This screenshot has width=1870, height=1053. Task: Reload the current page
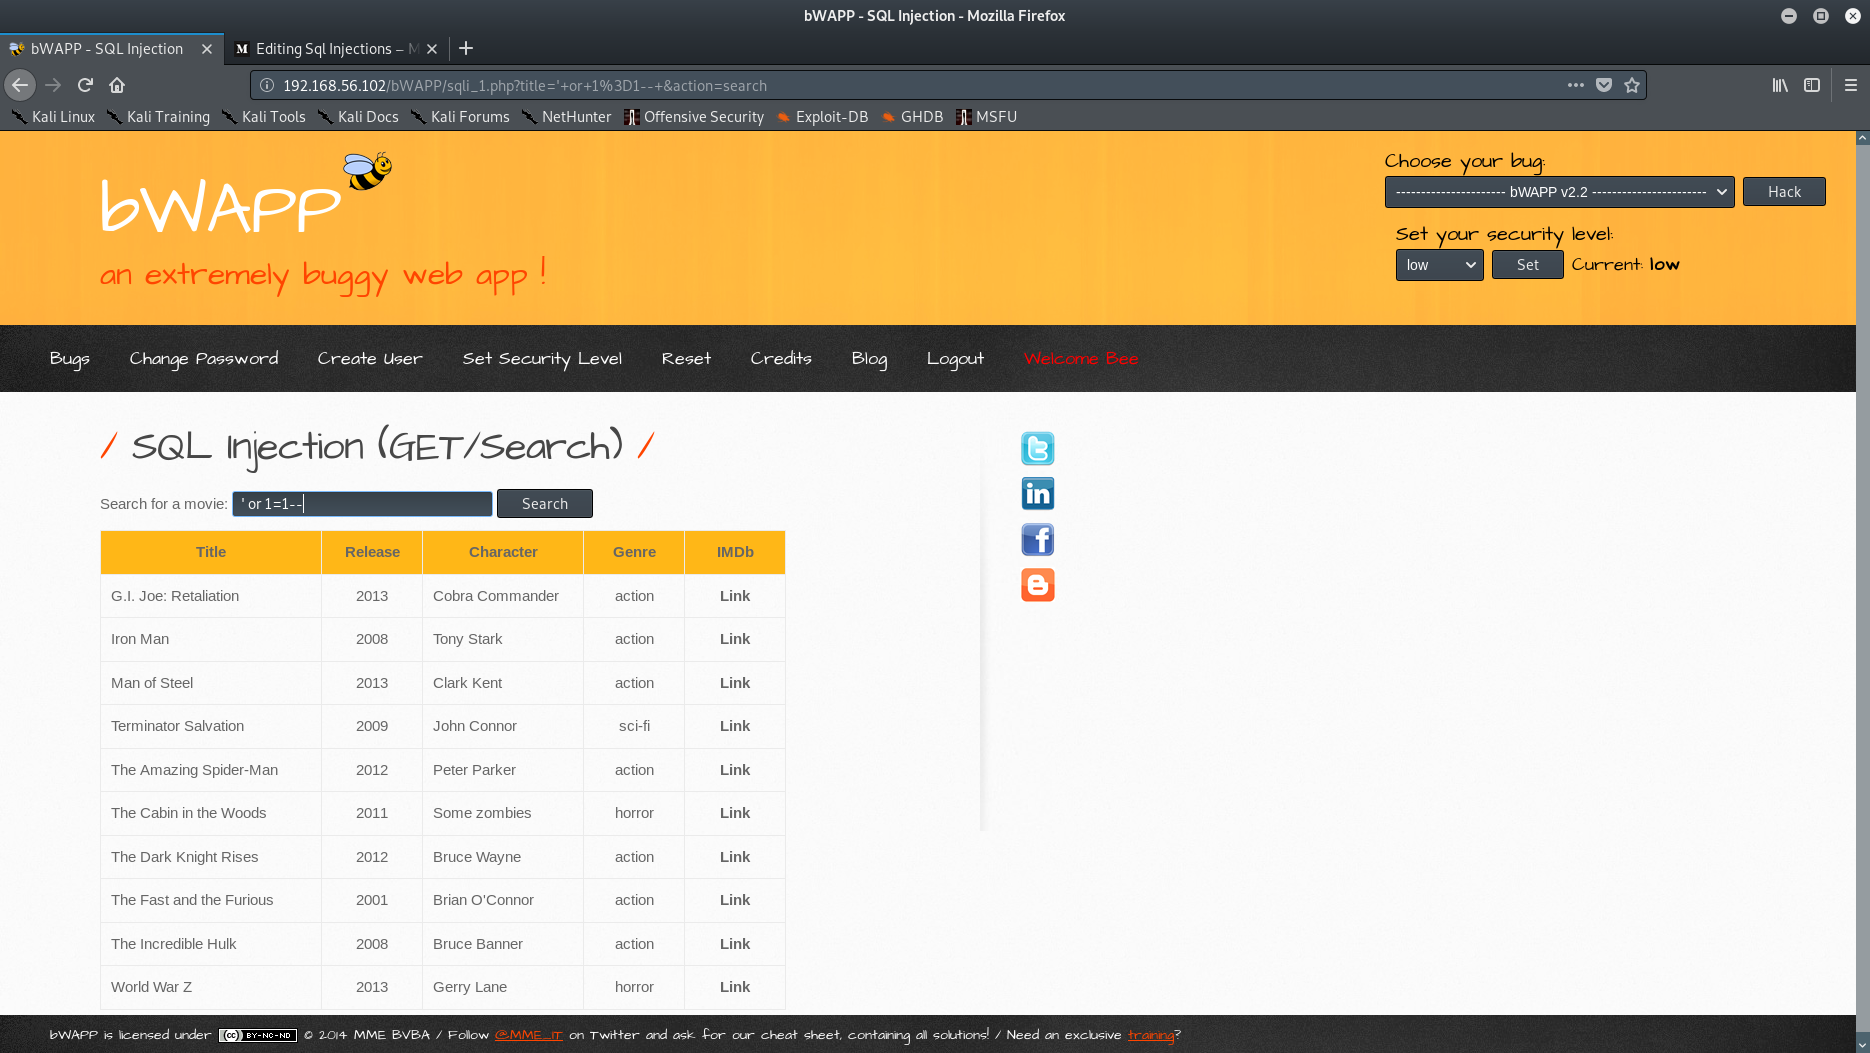(x=85, y=85)
